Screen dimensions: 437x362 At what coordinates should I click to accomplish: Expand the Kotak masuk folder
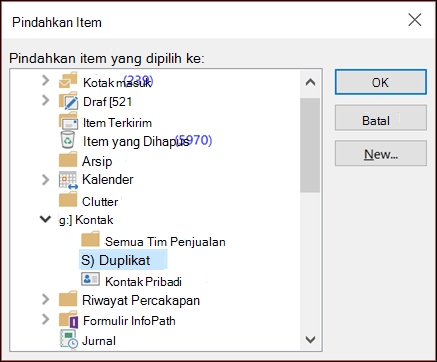click(46, 80)
